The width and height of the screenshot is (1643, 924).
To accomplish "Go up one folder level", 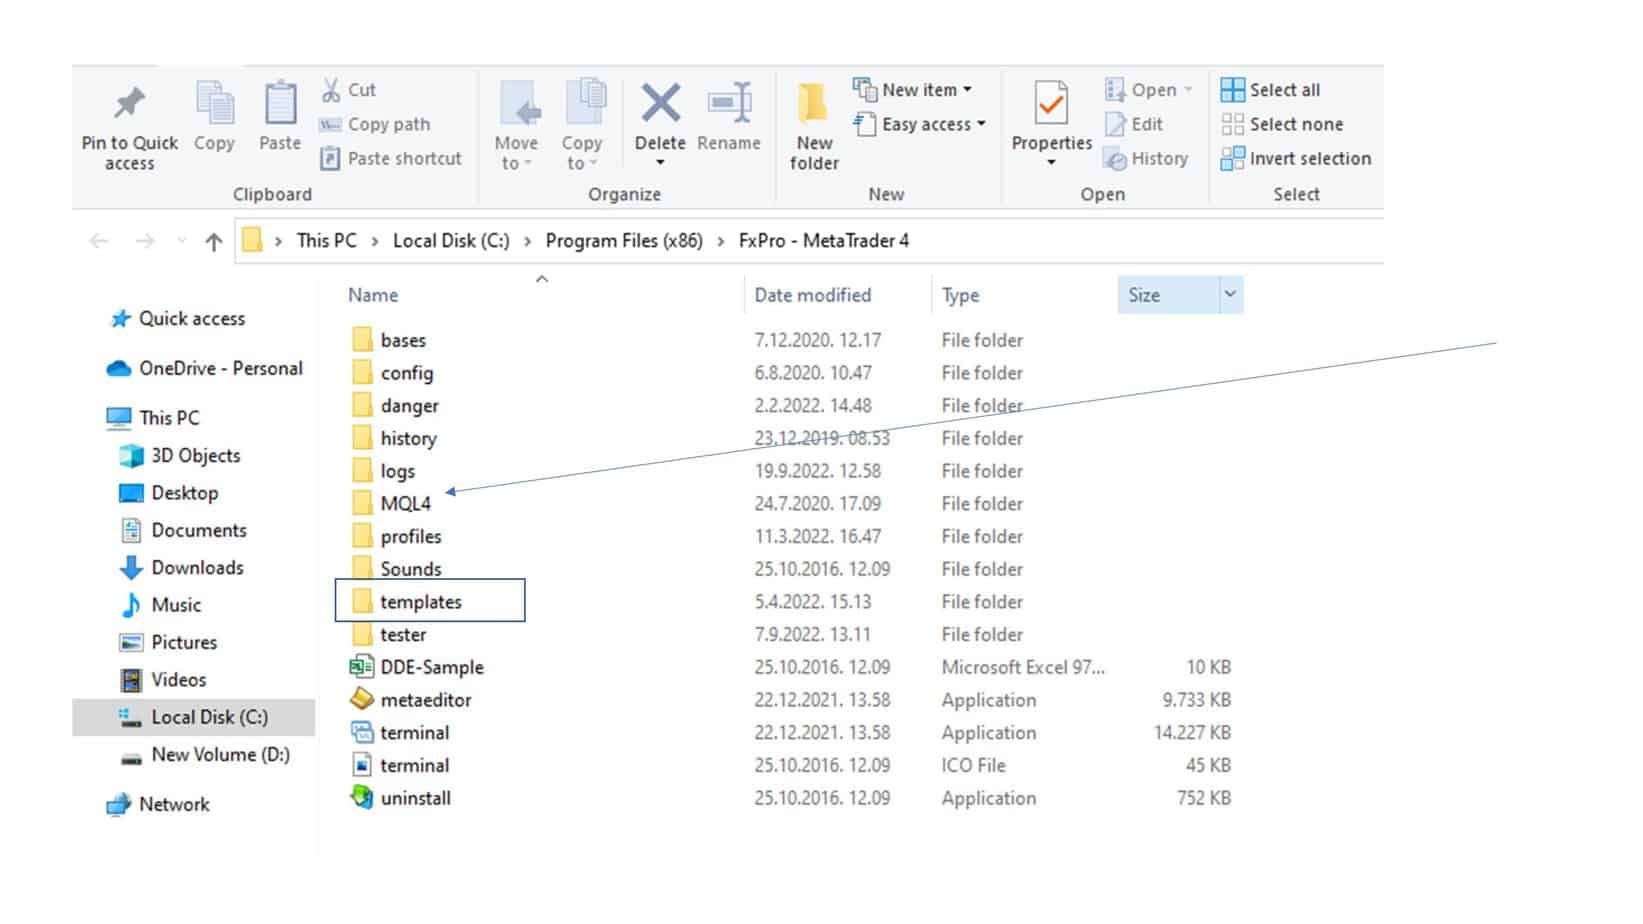I will [213, 241].
